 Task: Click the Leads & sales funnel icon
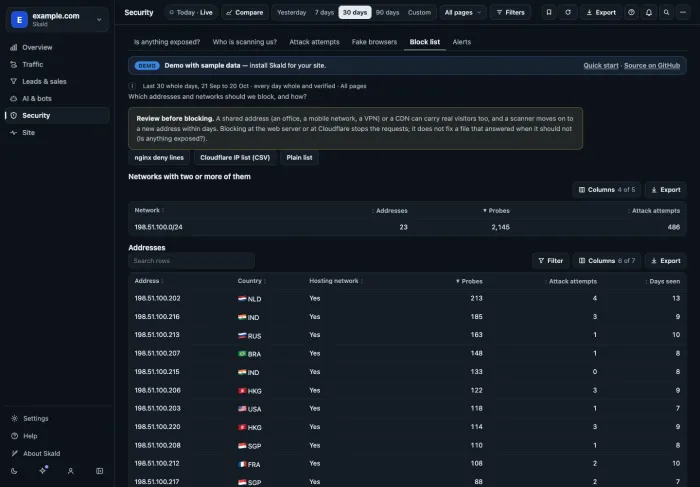pyautogui.click(x=13, y=81)
